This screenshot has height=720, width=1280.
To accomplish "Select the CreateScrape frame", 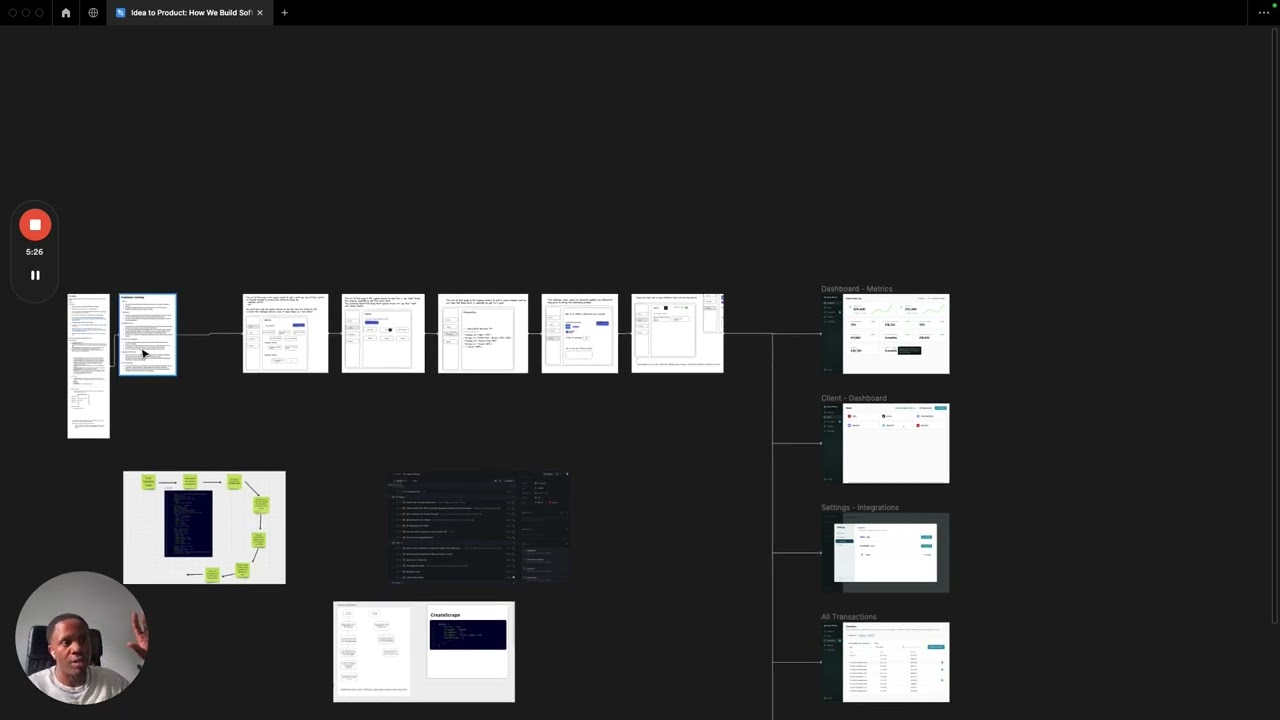I will click(x=424, y=652).
